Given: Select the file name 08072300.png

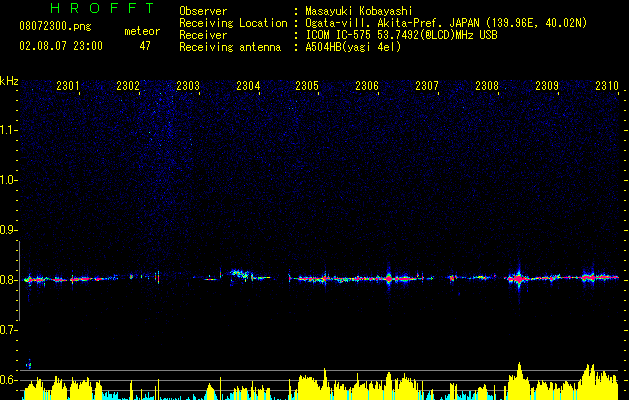Looking at the screenshot, I should click(55, 27).
